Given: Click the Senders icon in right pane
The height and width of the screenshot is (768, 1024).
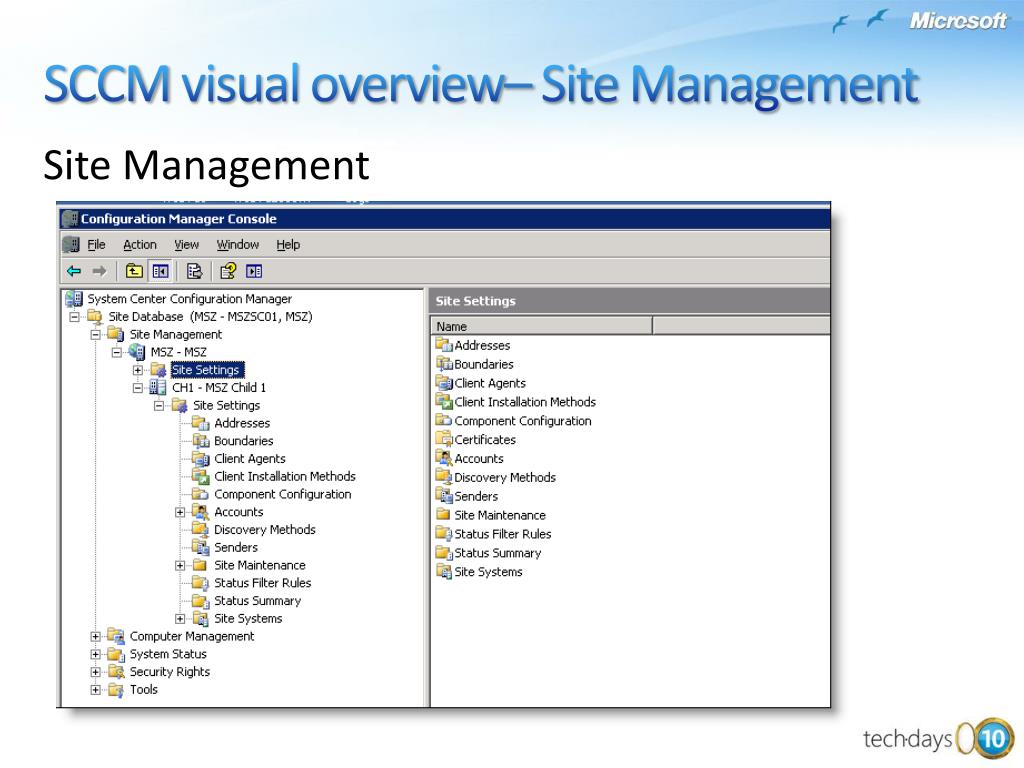Looking at the screenshot, I should [x=444, y=496].
